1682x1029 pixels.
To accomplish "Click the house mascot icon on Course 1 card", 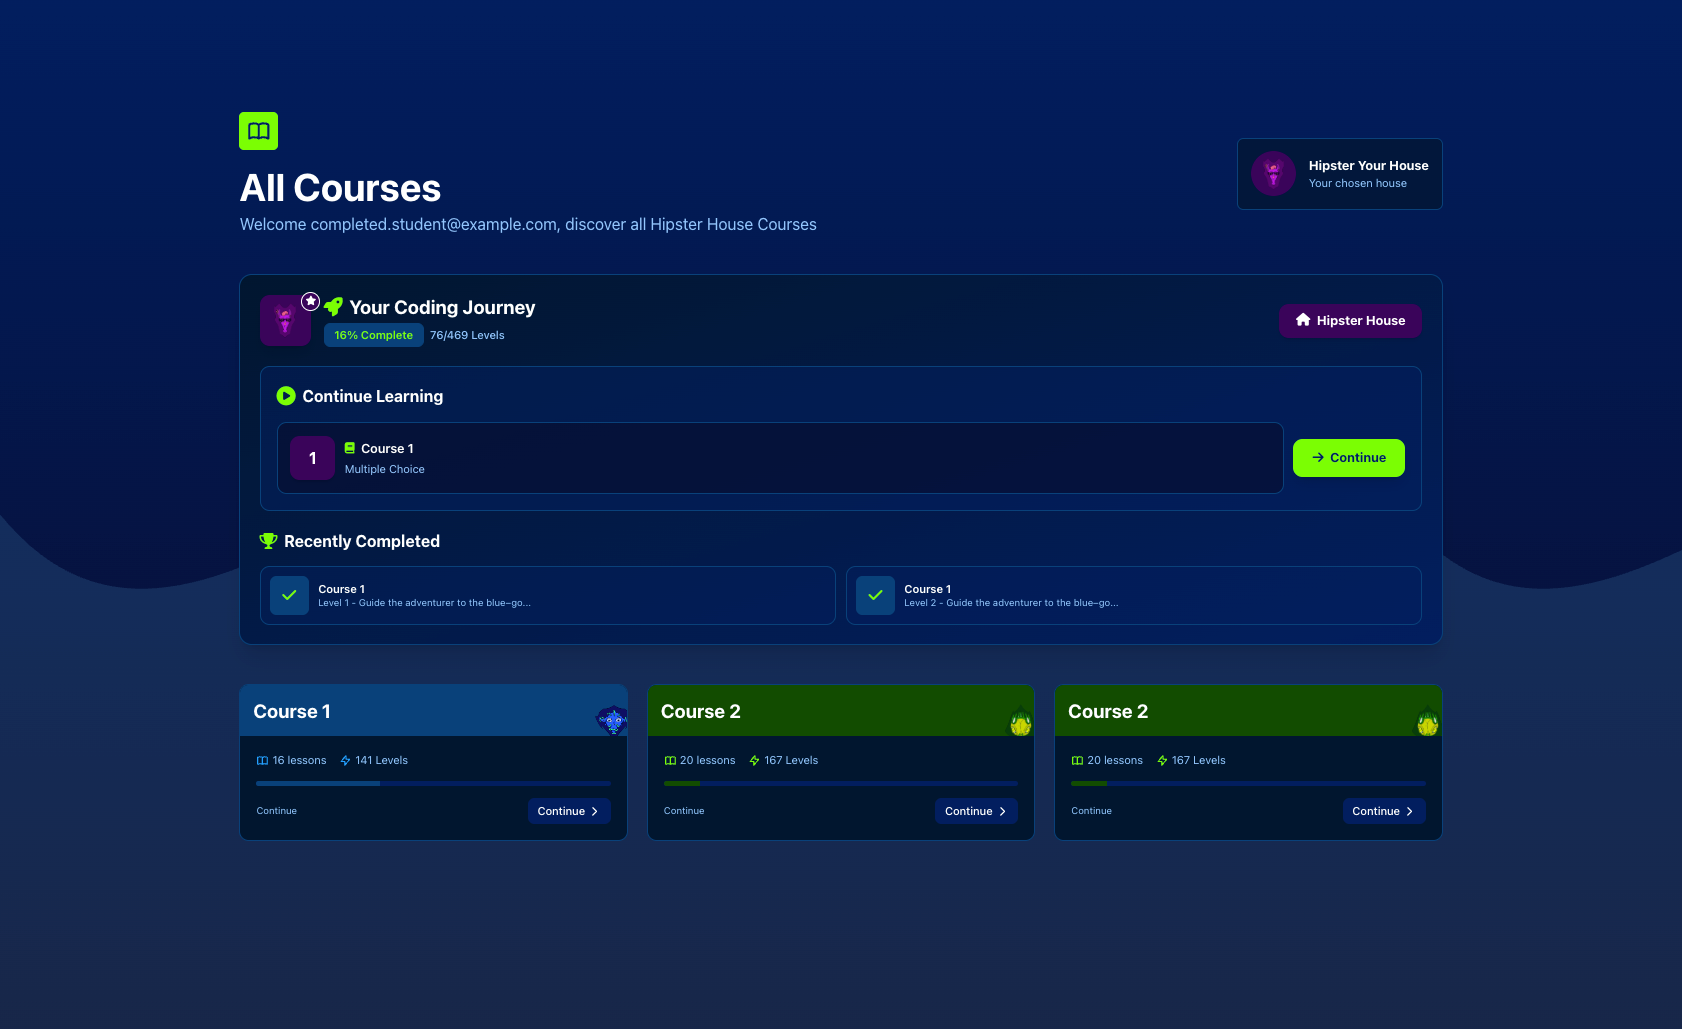I will pos(613,720).
